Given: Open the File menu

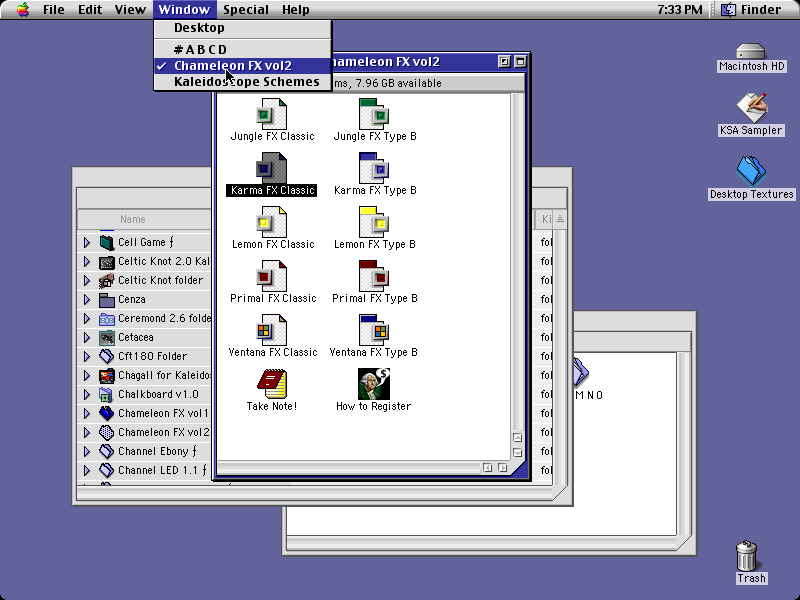Looking at the screenshot, I should (x=54, y=10).
